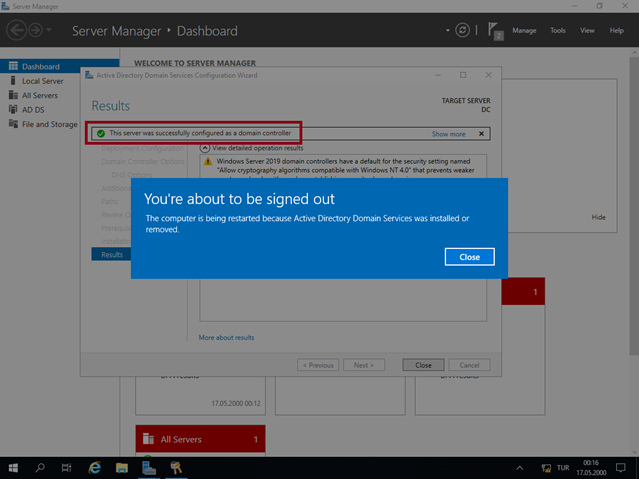639x479 pixels.
Task: Switch TUR keyboard language indicator
Action: coord(563,468)
